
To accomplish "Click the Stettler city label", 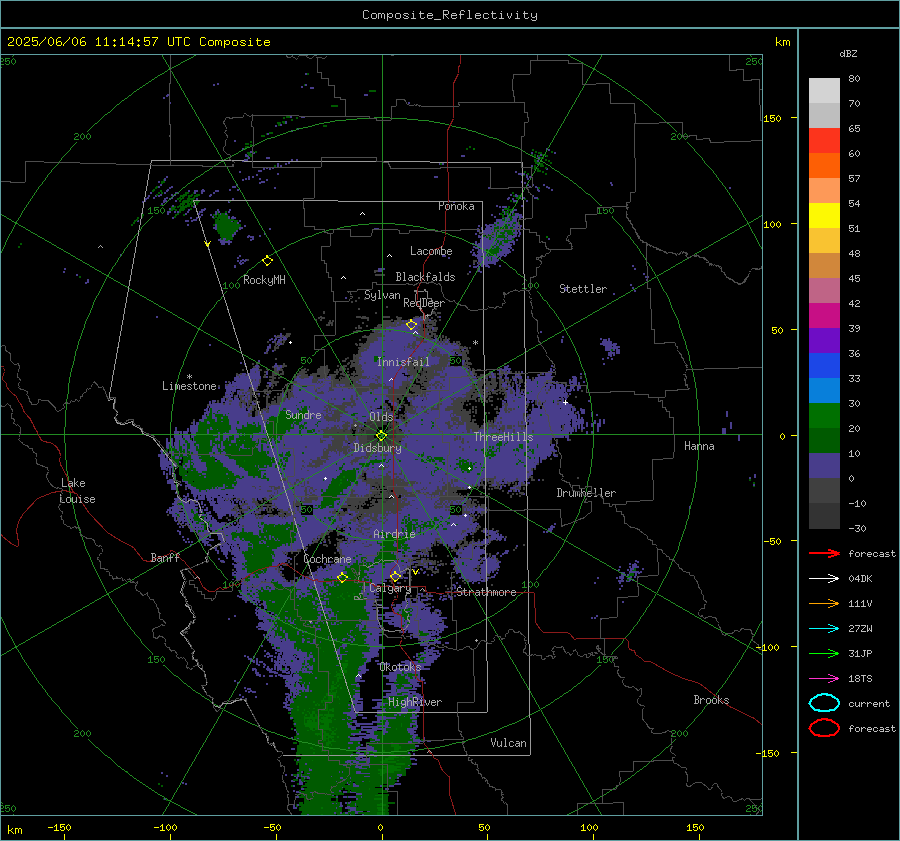I will 583,289.
